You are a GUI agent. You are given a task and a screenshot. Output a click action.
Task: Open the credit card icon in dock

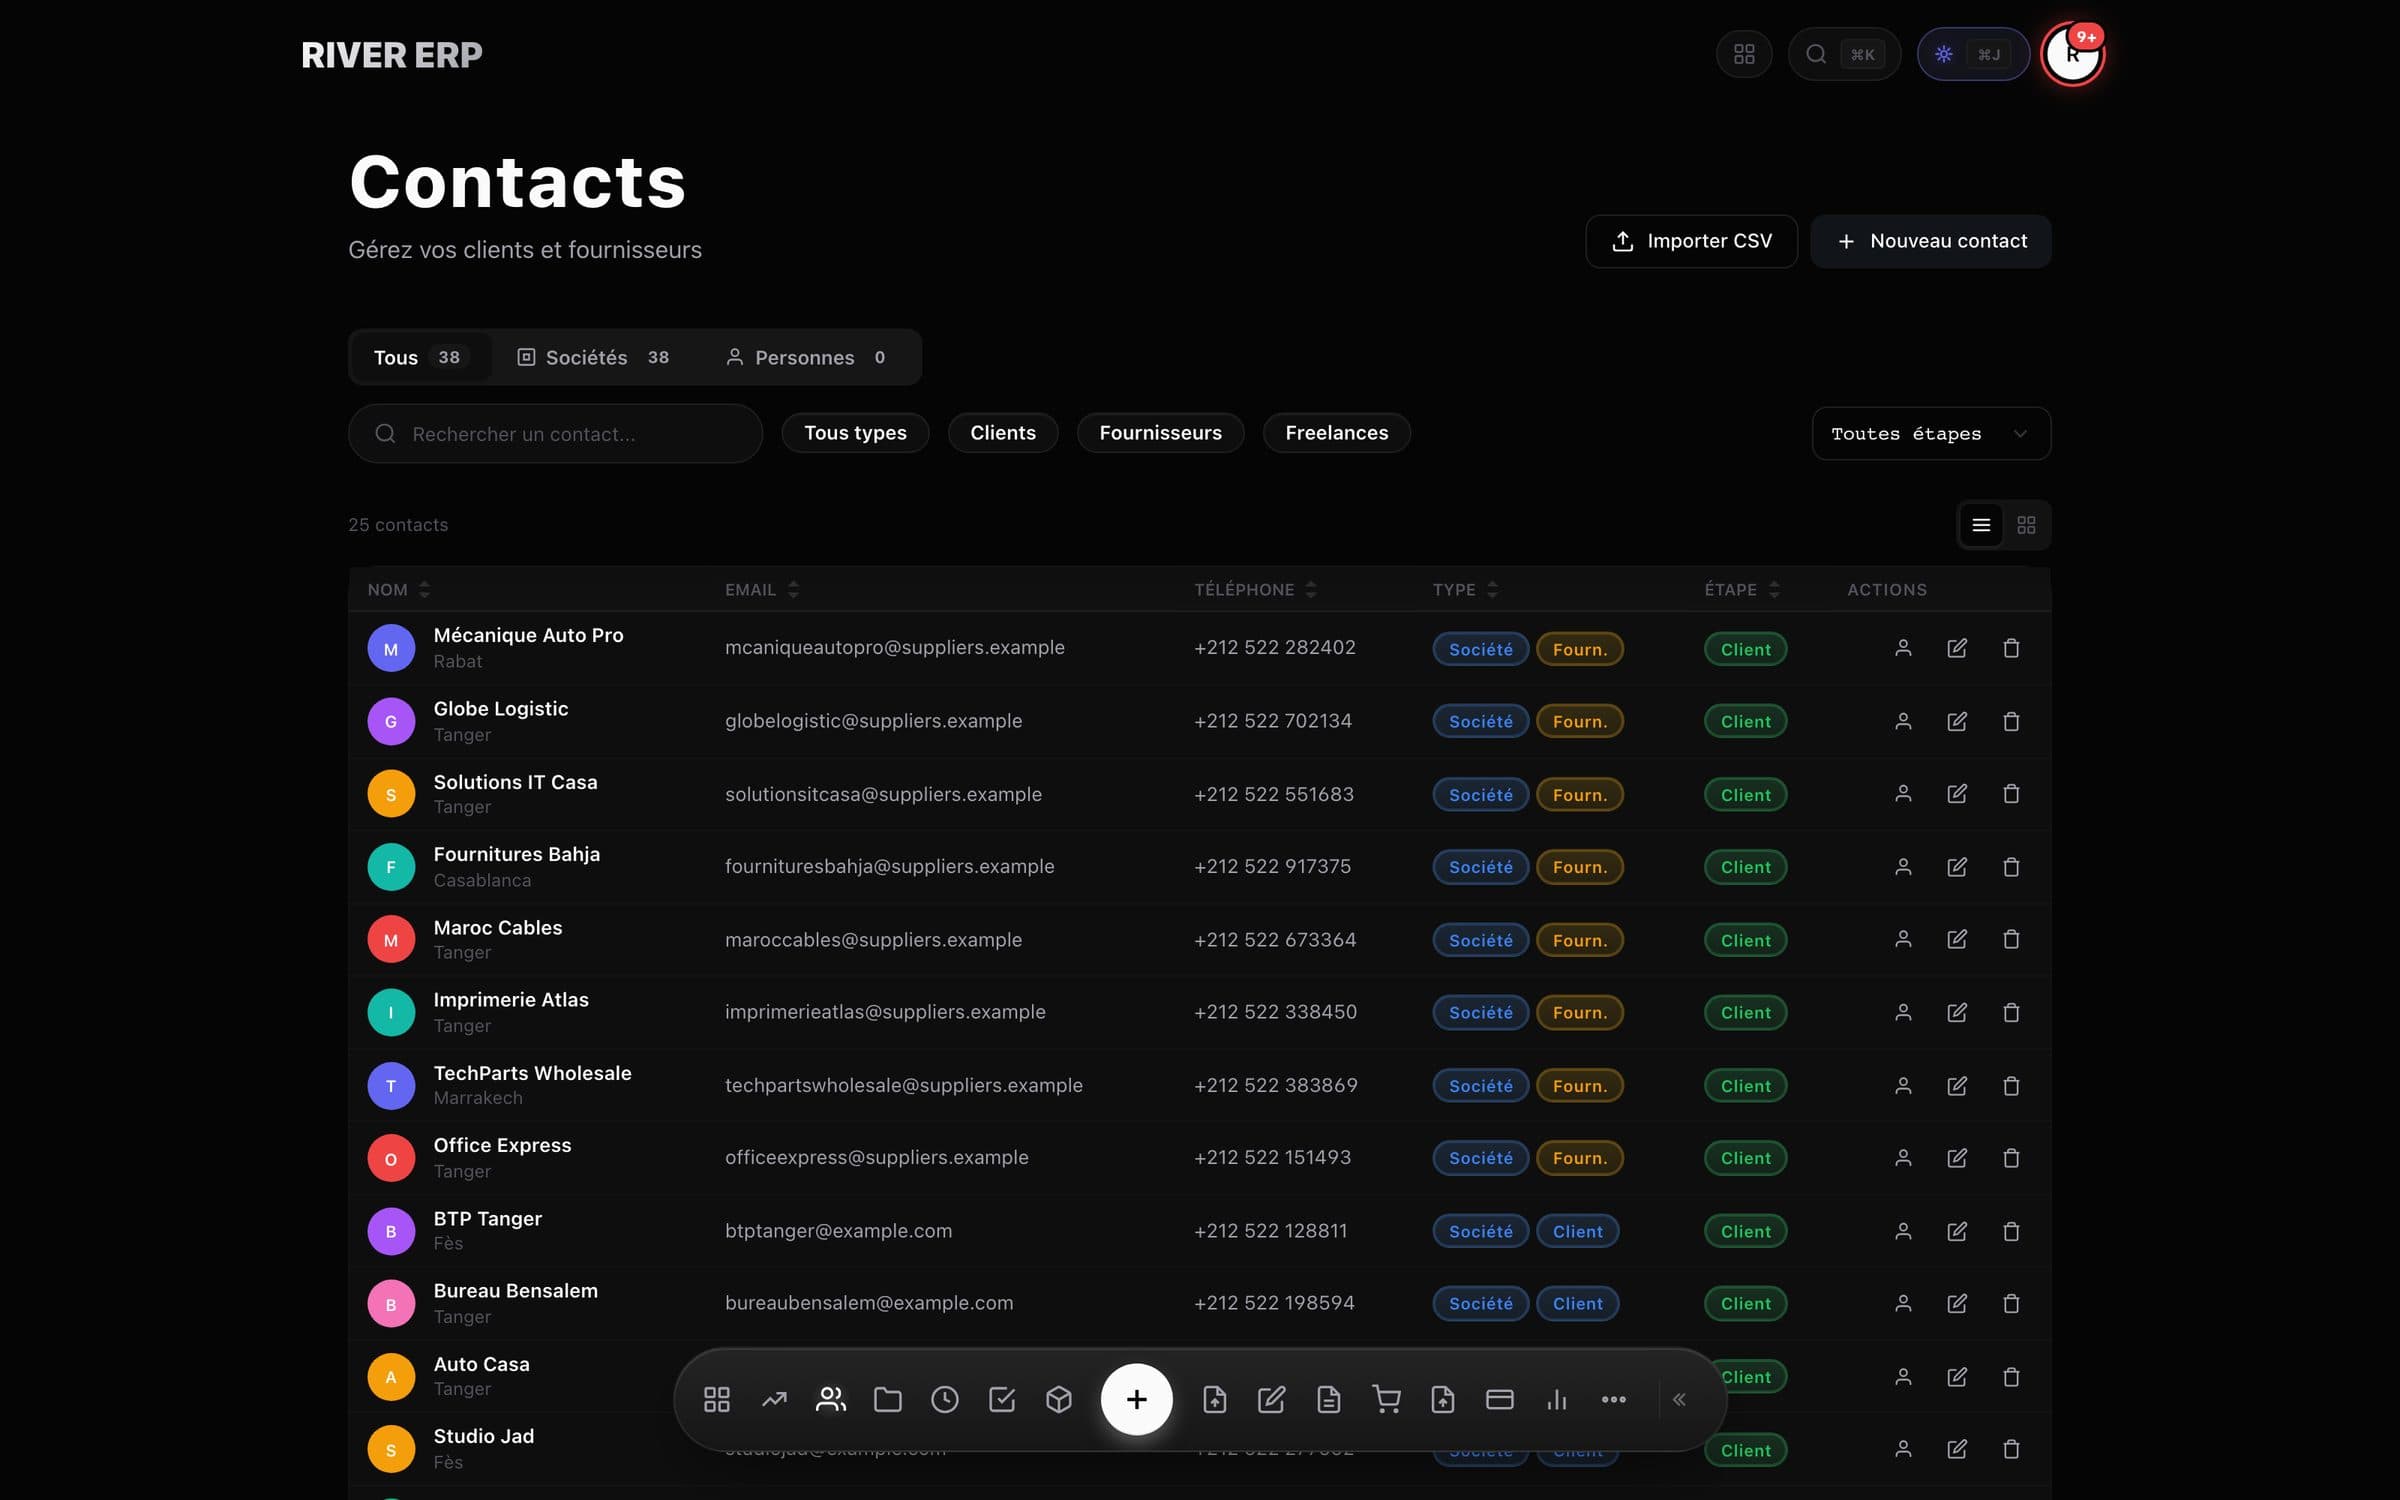coord(1500,1399)
